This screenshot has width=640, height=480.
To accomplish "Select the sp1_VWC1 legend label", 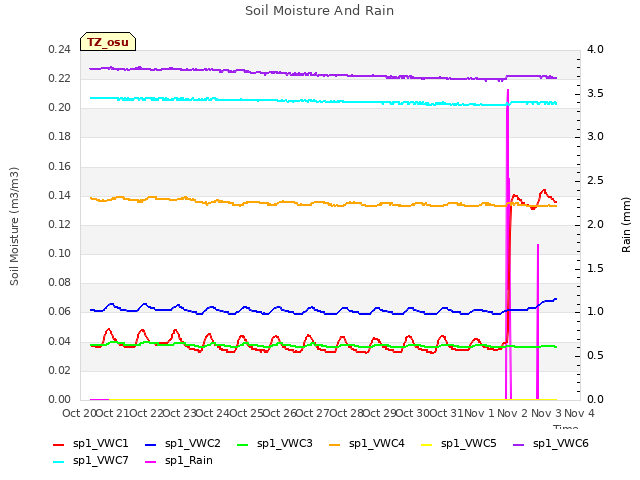I will tap(100, 443).
